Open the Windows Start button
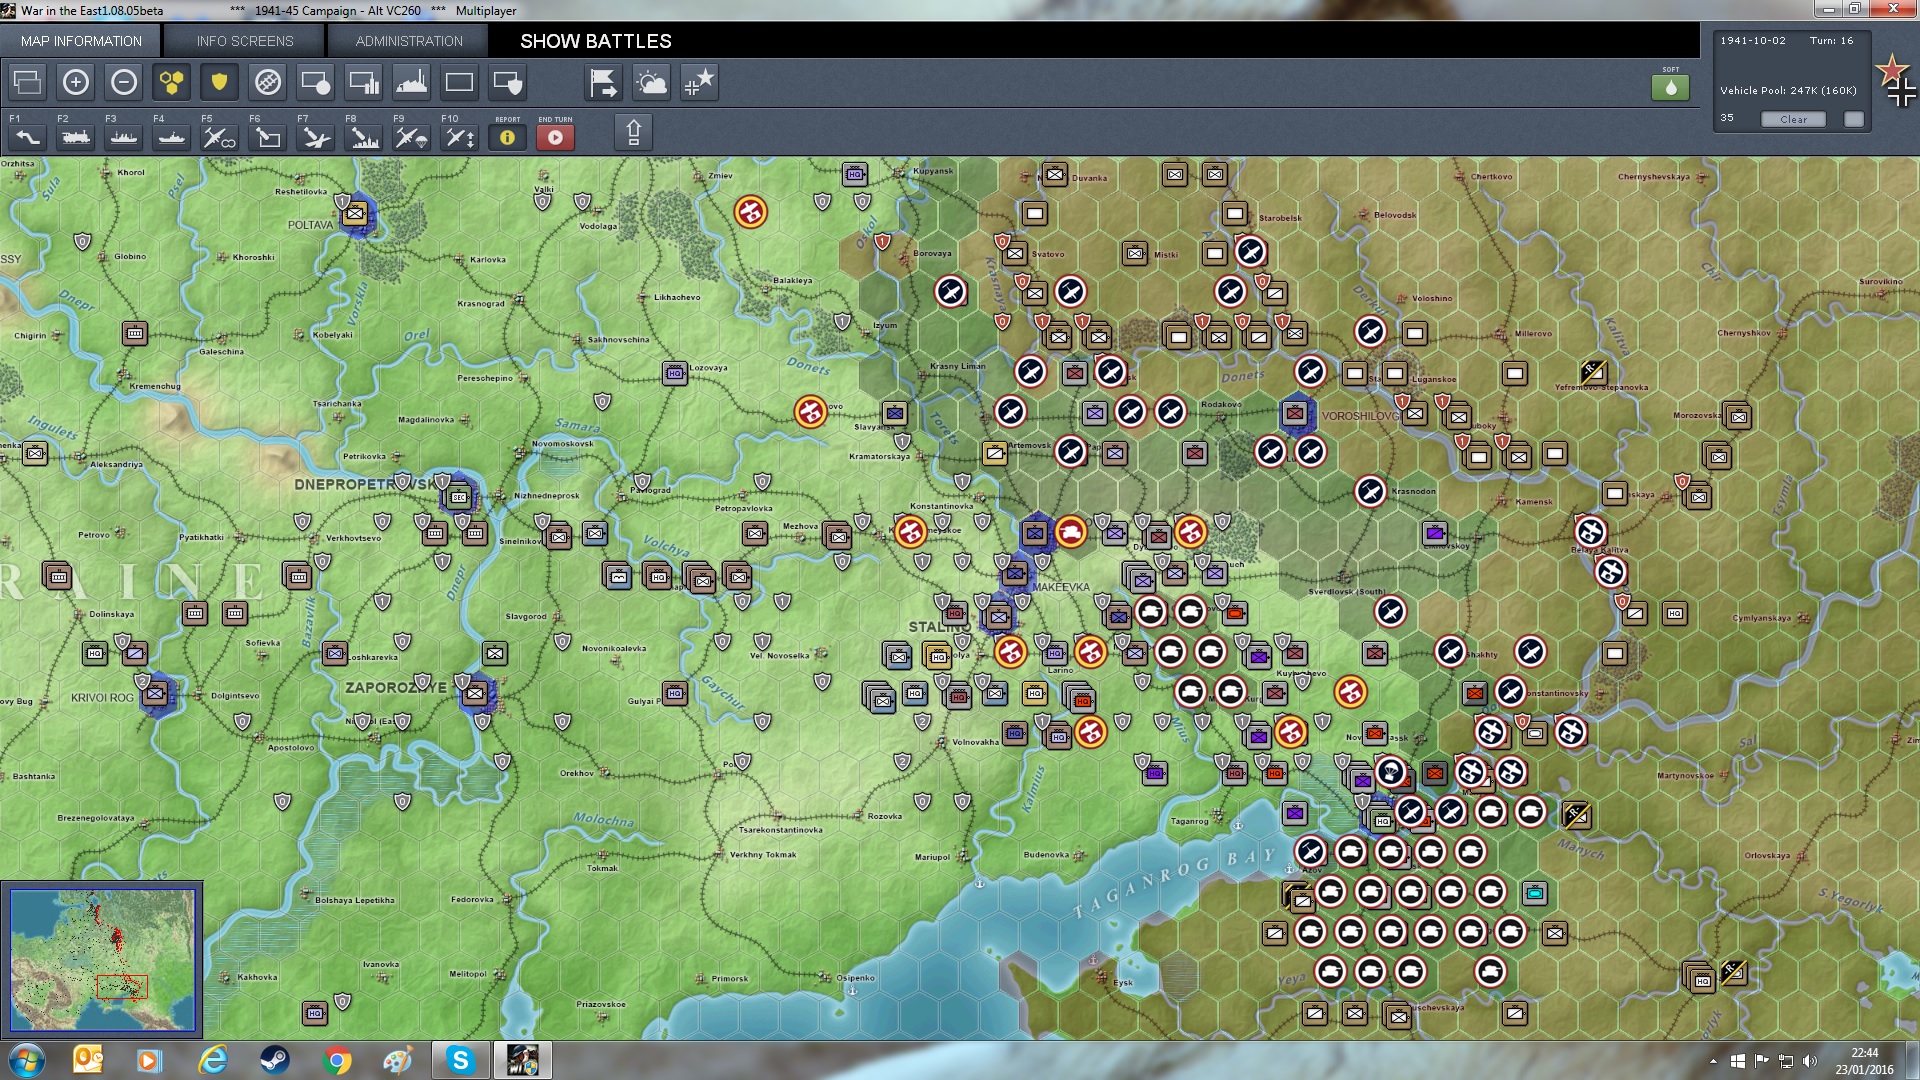Image resolution: width=1920 pixels, height=1080 pixels. pos(27,1060)
